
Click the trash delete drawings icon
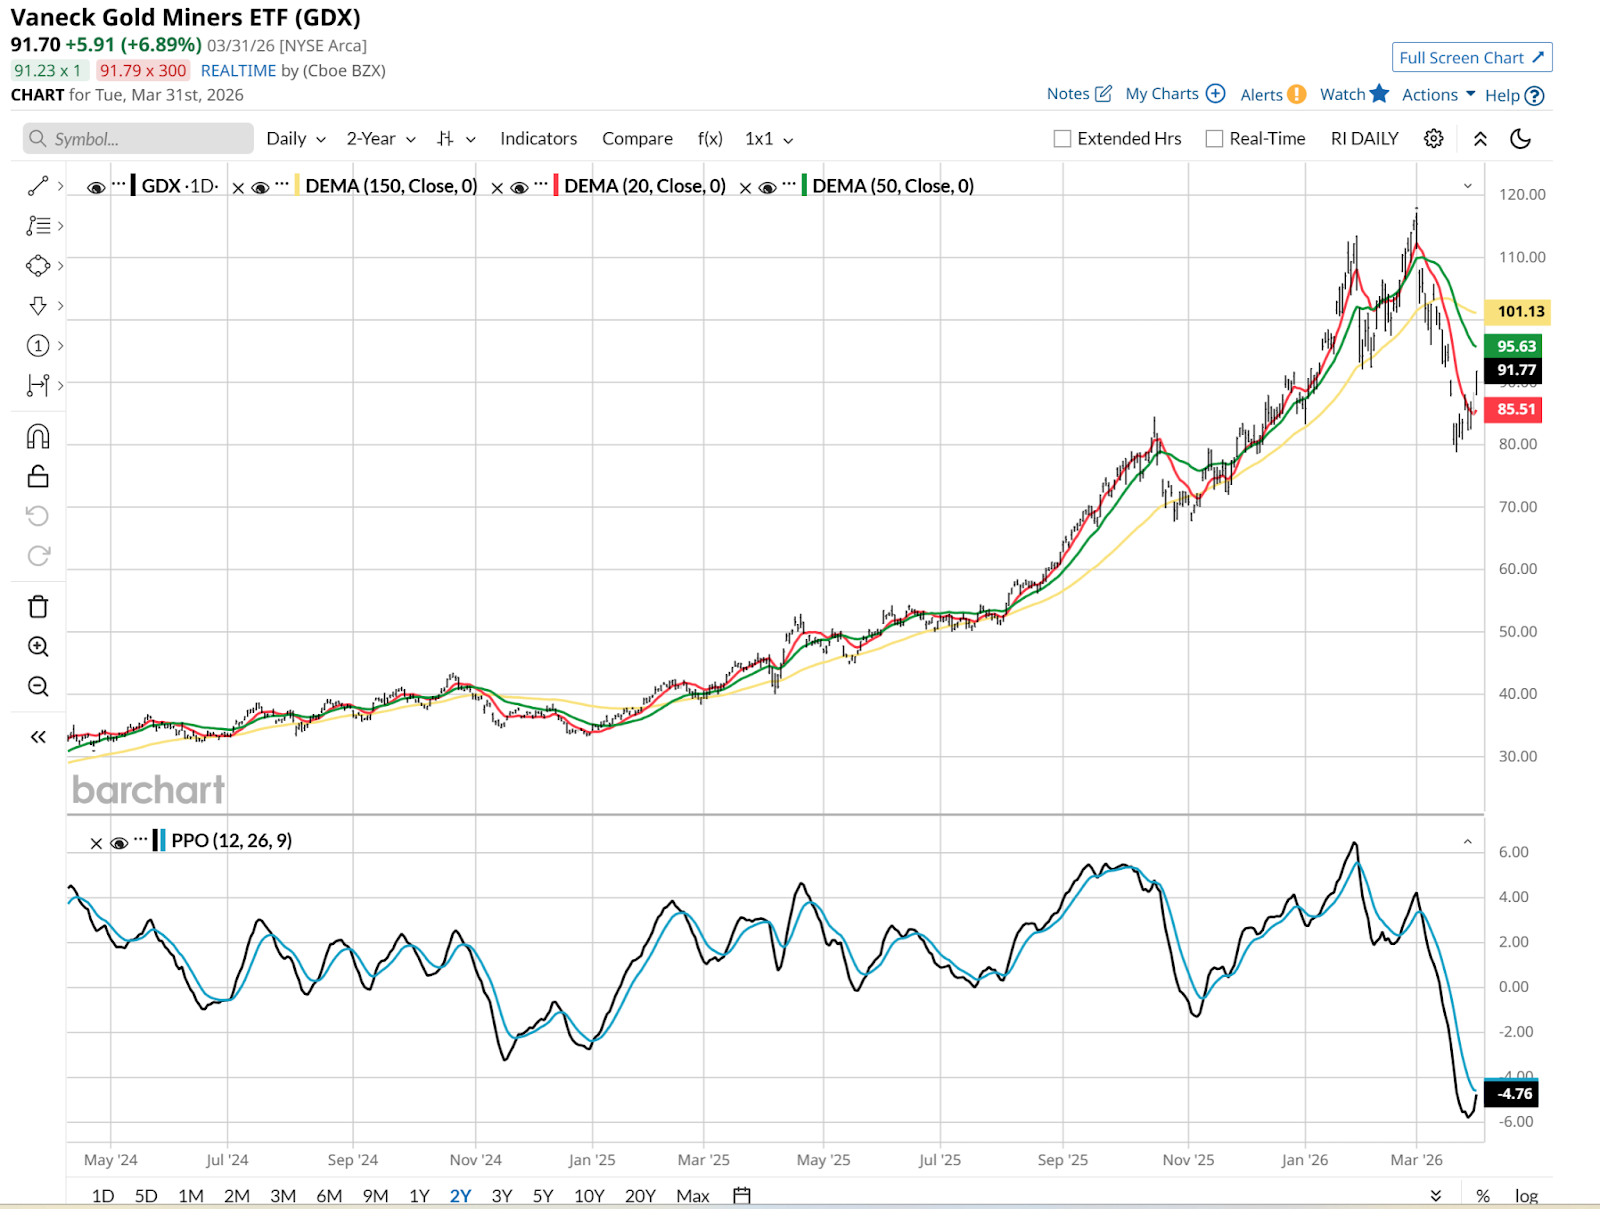click(38, 607)
